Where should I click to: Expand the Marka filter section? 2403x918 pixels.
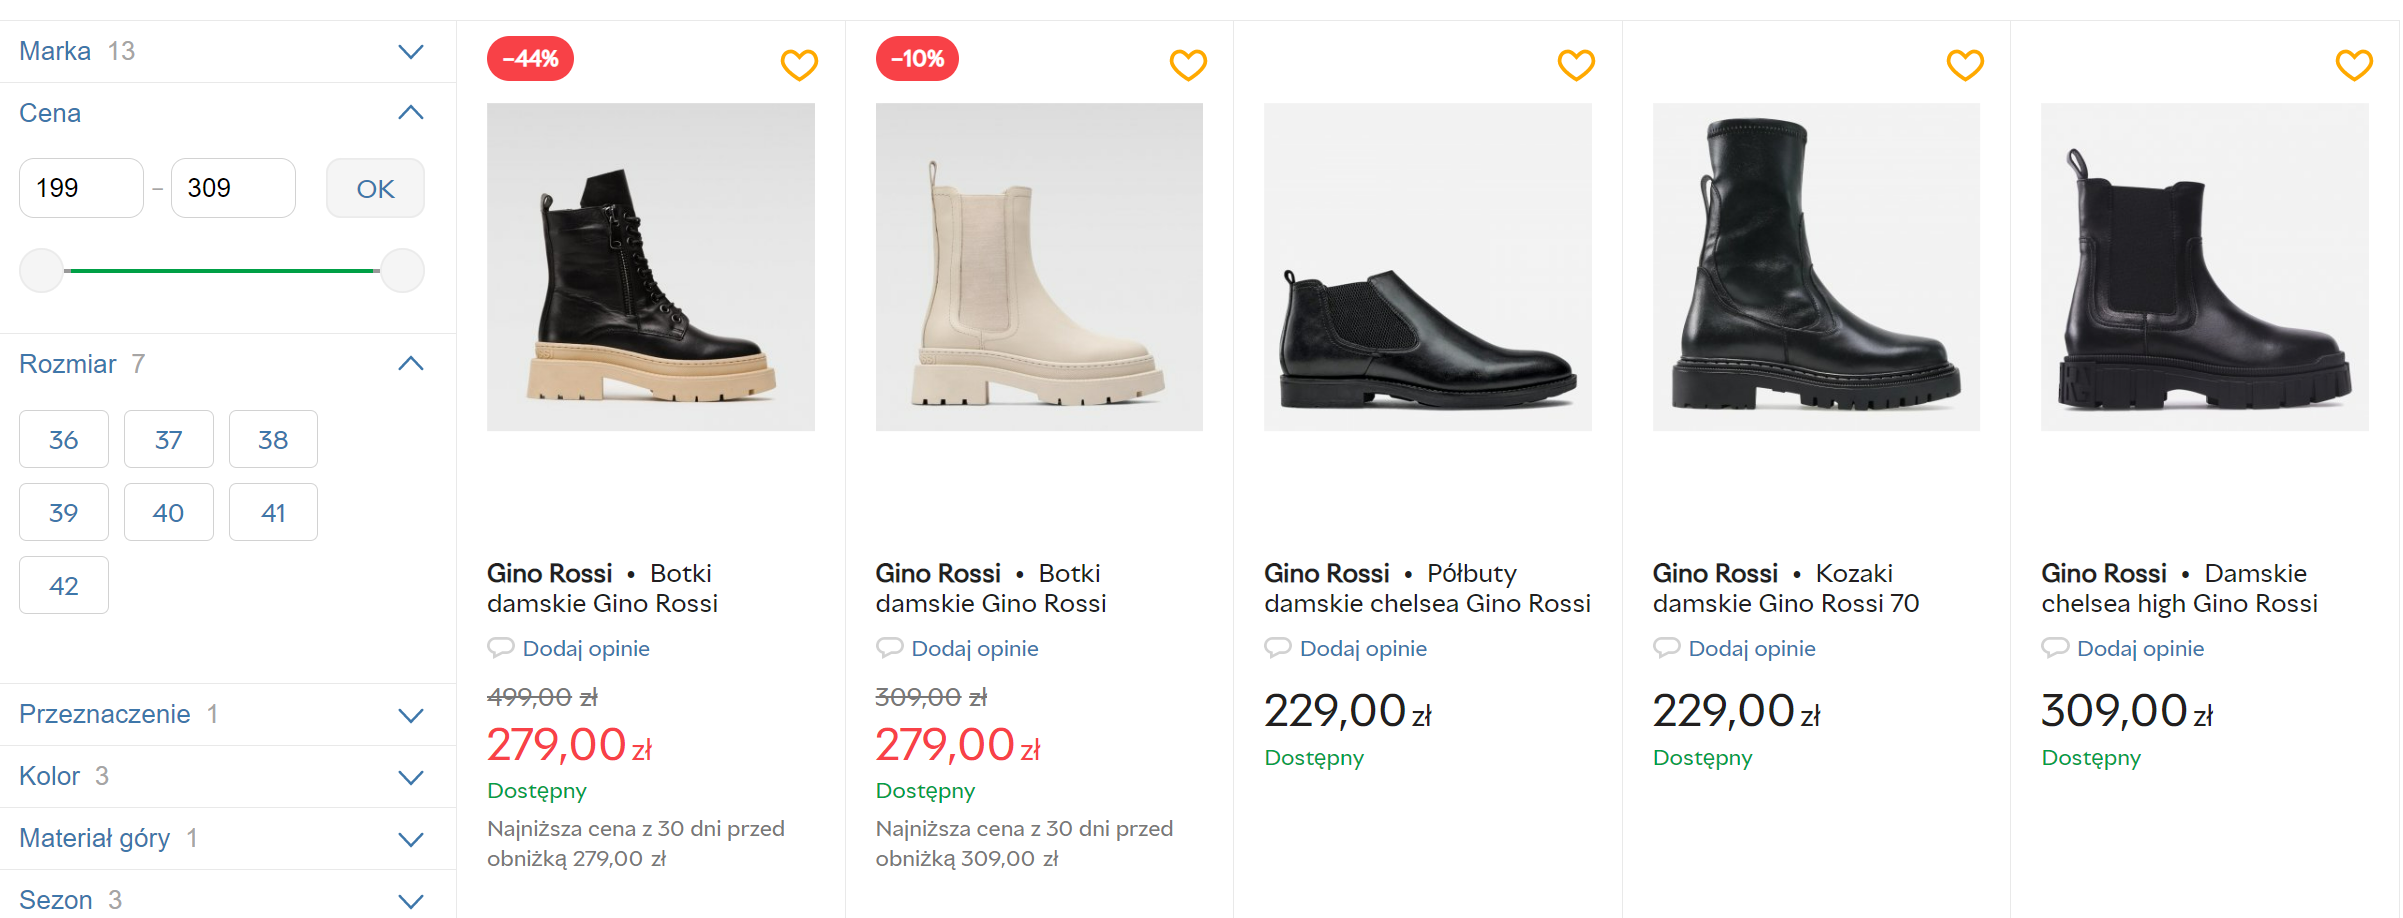411,51
